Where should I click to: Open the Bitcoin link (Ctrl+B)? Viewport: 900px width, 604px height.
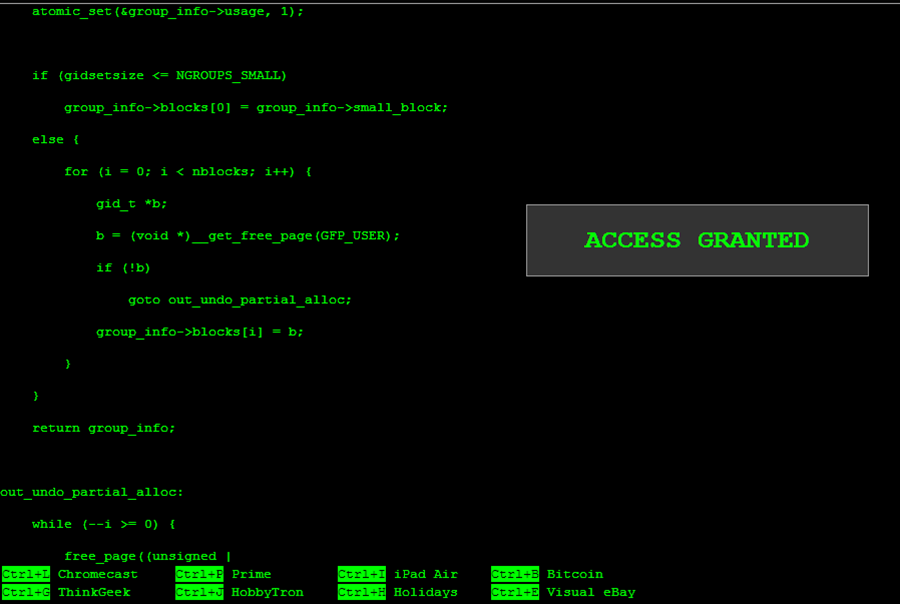[x=547, y=574]
